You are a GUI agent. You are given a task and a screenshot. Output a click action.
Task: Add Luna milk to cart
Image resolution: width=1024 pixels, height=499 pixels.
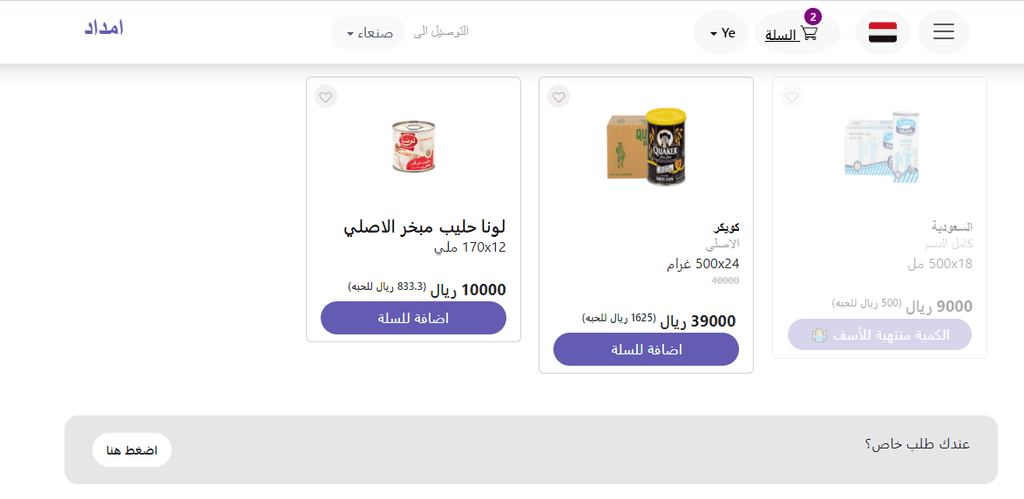point(413,318)
